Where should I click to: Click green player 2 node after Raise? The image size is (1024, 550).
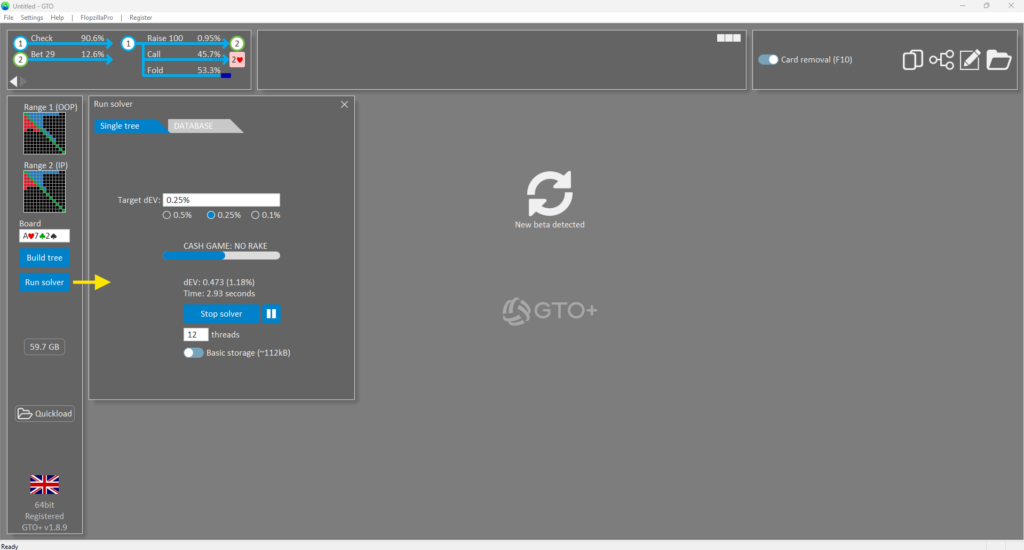[237, 44]
